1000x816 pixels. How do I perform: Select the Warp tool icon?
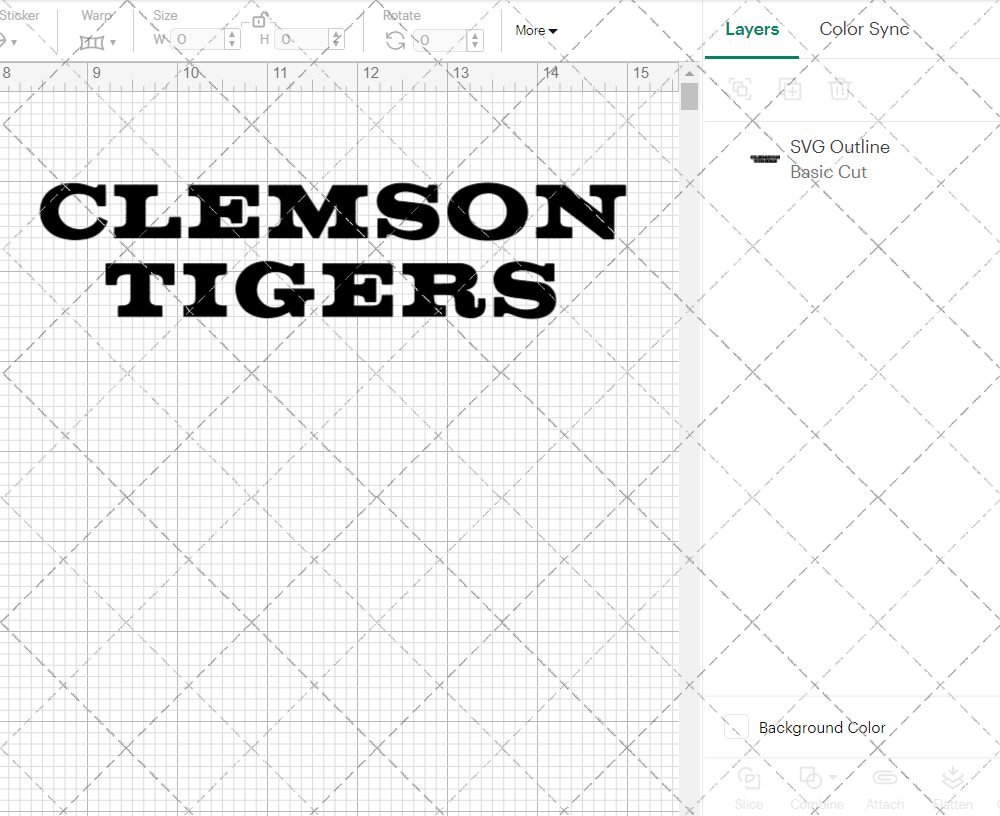pyautogui.click(x=91, y=42)
